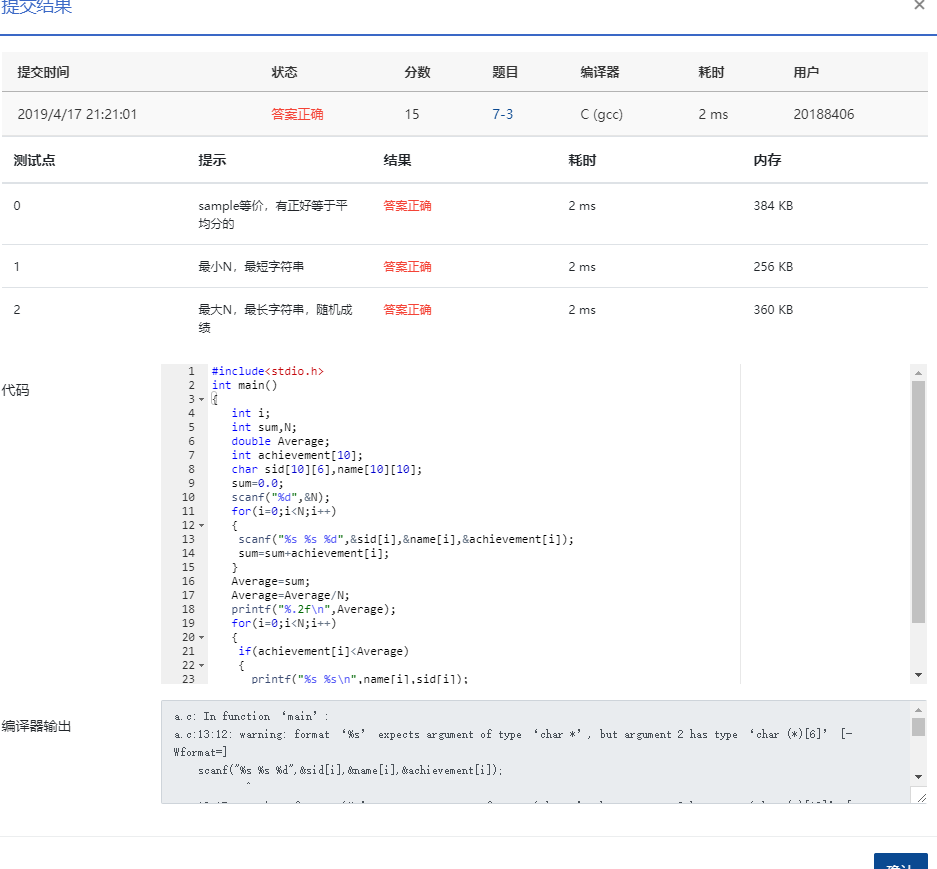Screen dimensions: 937x869
Task: Click compiler output scroll down arrow
Action: [918, 777]
